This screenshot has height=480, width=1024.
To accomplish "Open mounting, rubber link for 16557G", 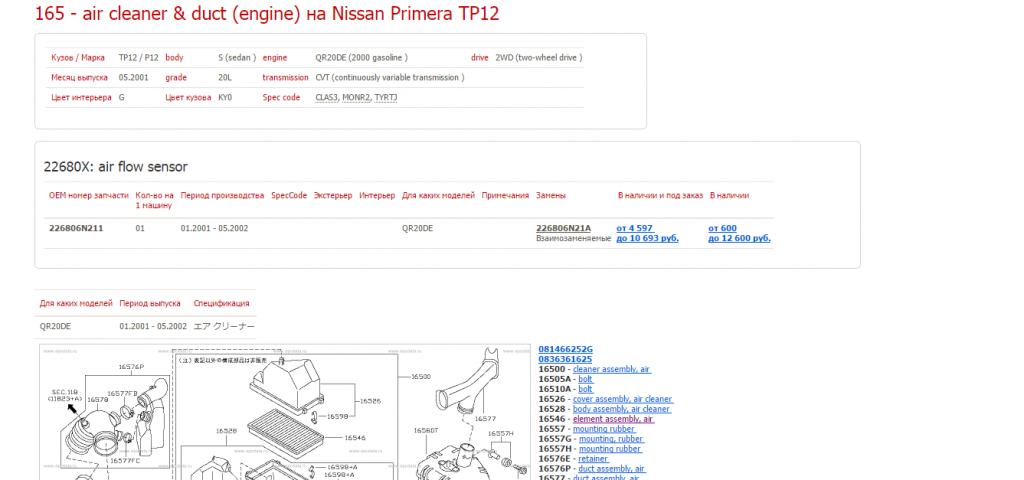I will (611, 439).
